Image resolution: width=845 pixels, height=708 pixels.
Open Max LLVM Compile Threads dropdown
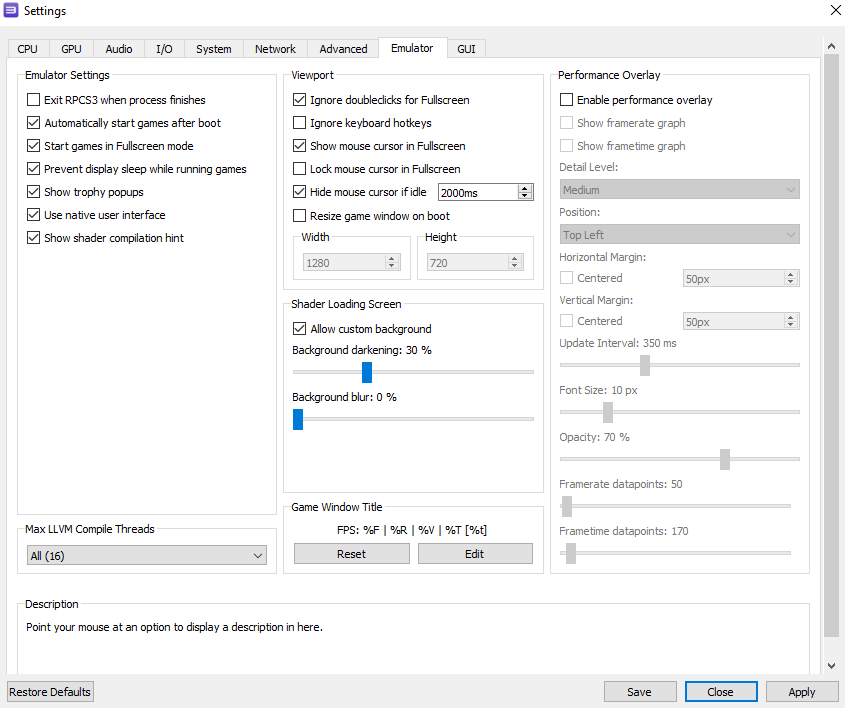pyautogui.click(x=147, y=556)
